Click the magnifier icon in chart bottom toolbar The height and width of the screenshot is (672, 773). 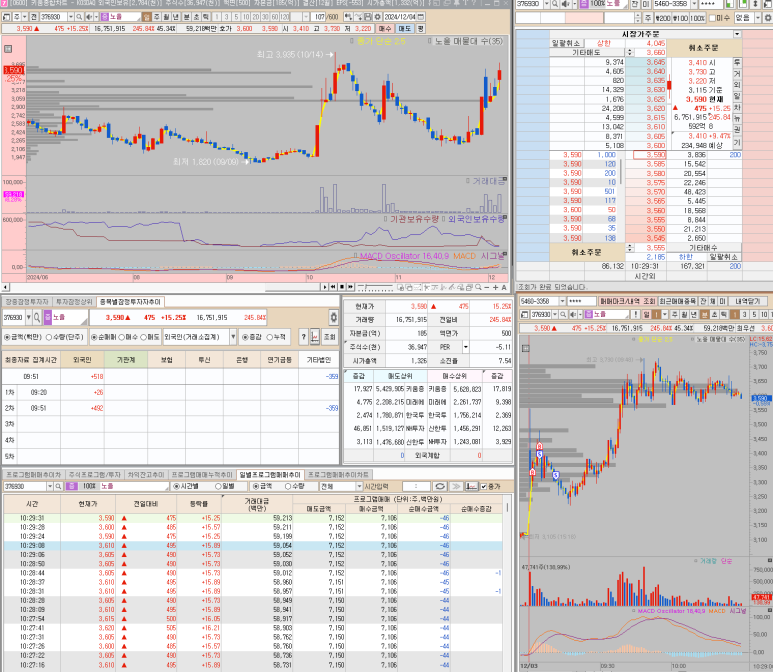pyautogui.click(x=478, y=287)
